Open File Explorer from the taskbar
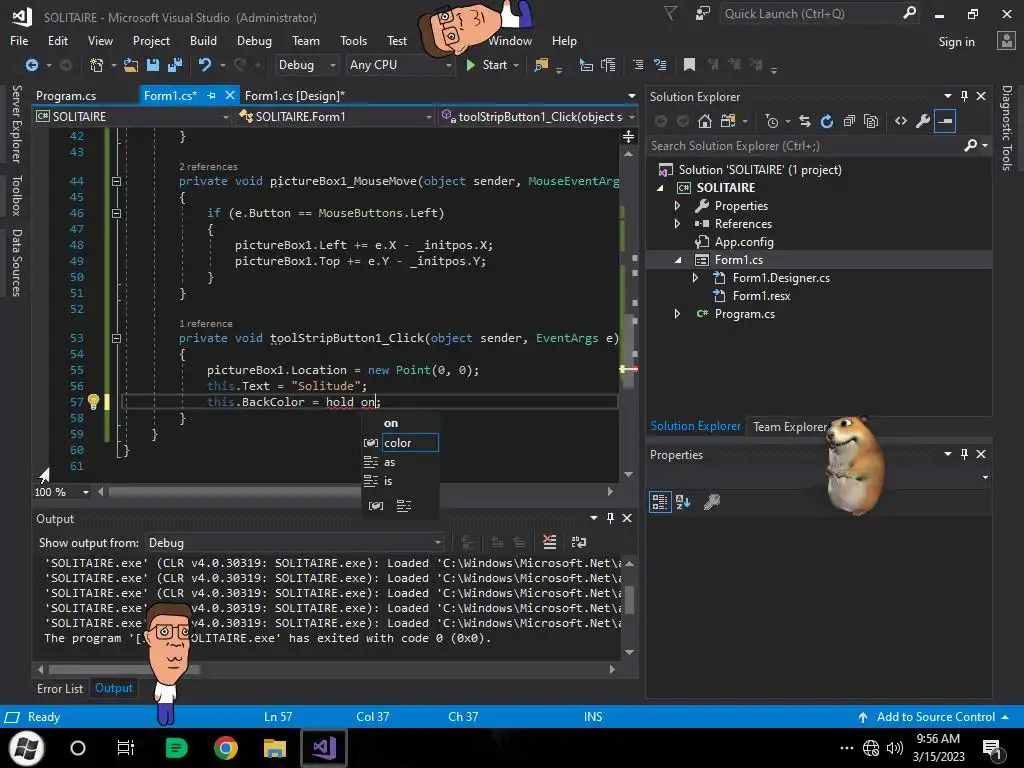 tap(275, 748)
